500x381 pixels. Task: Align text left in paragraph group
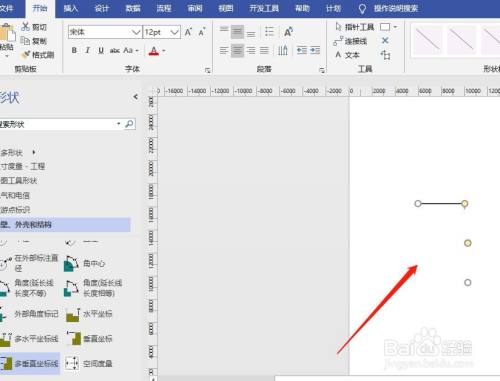(x=224, y=51)
